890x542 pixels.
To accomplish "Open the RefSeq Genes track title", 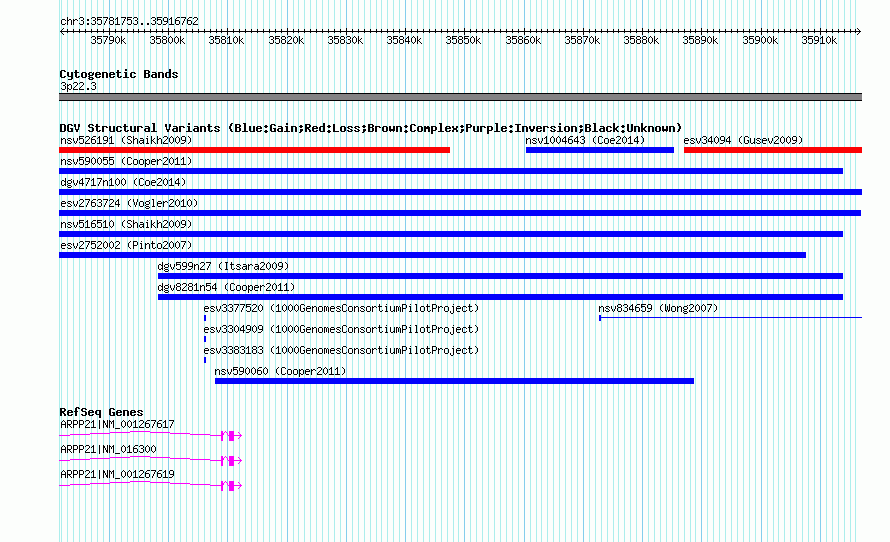I will 101,413.
